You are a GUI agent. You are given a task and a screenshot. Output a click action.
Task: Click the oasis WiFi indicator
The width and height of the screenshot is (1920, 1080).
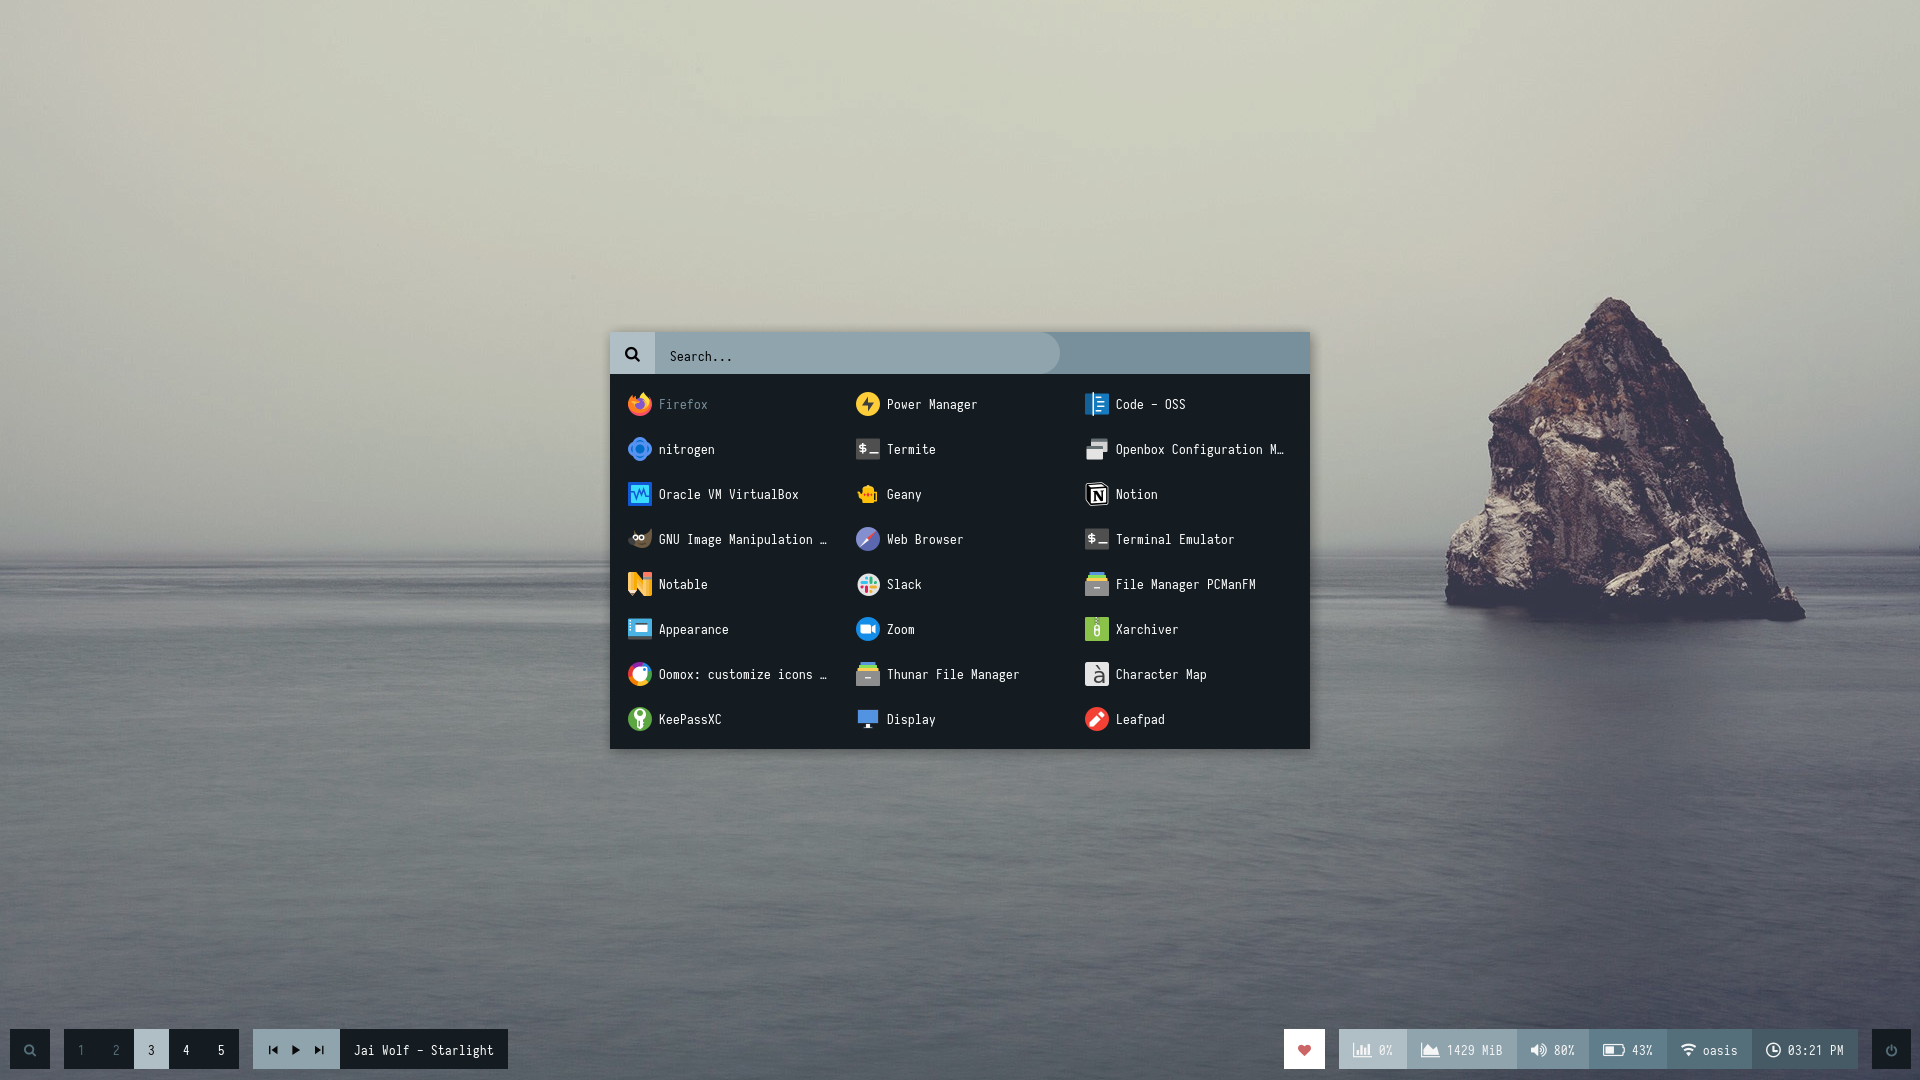pyautogui.click(x=1708, y=1050)
